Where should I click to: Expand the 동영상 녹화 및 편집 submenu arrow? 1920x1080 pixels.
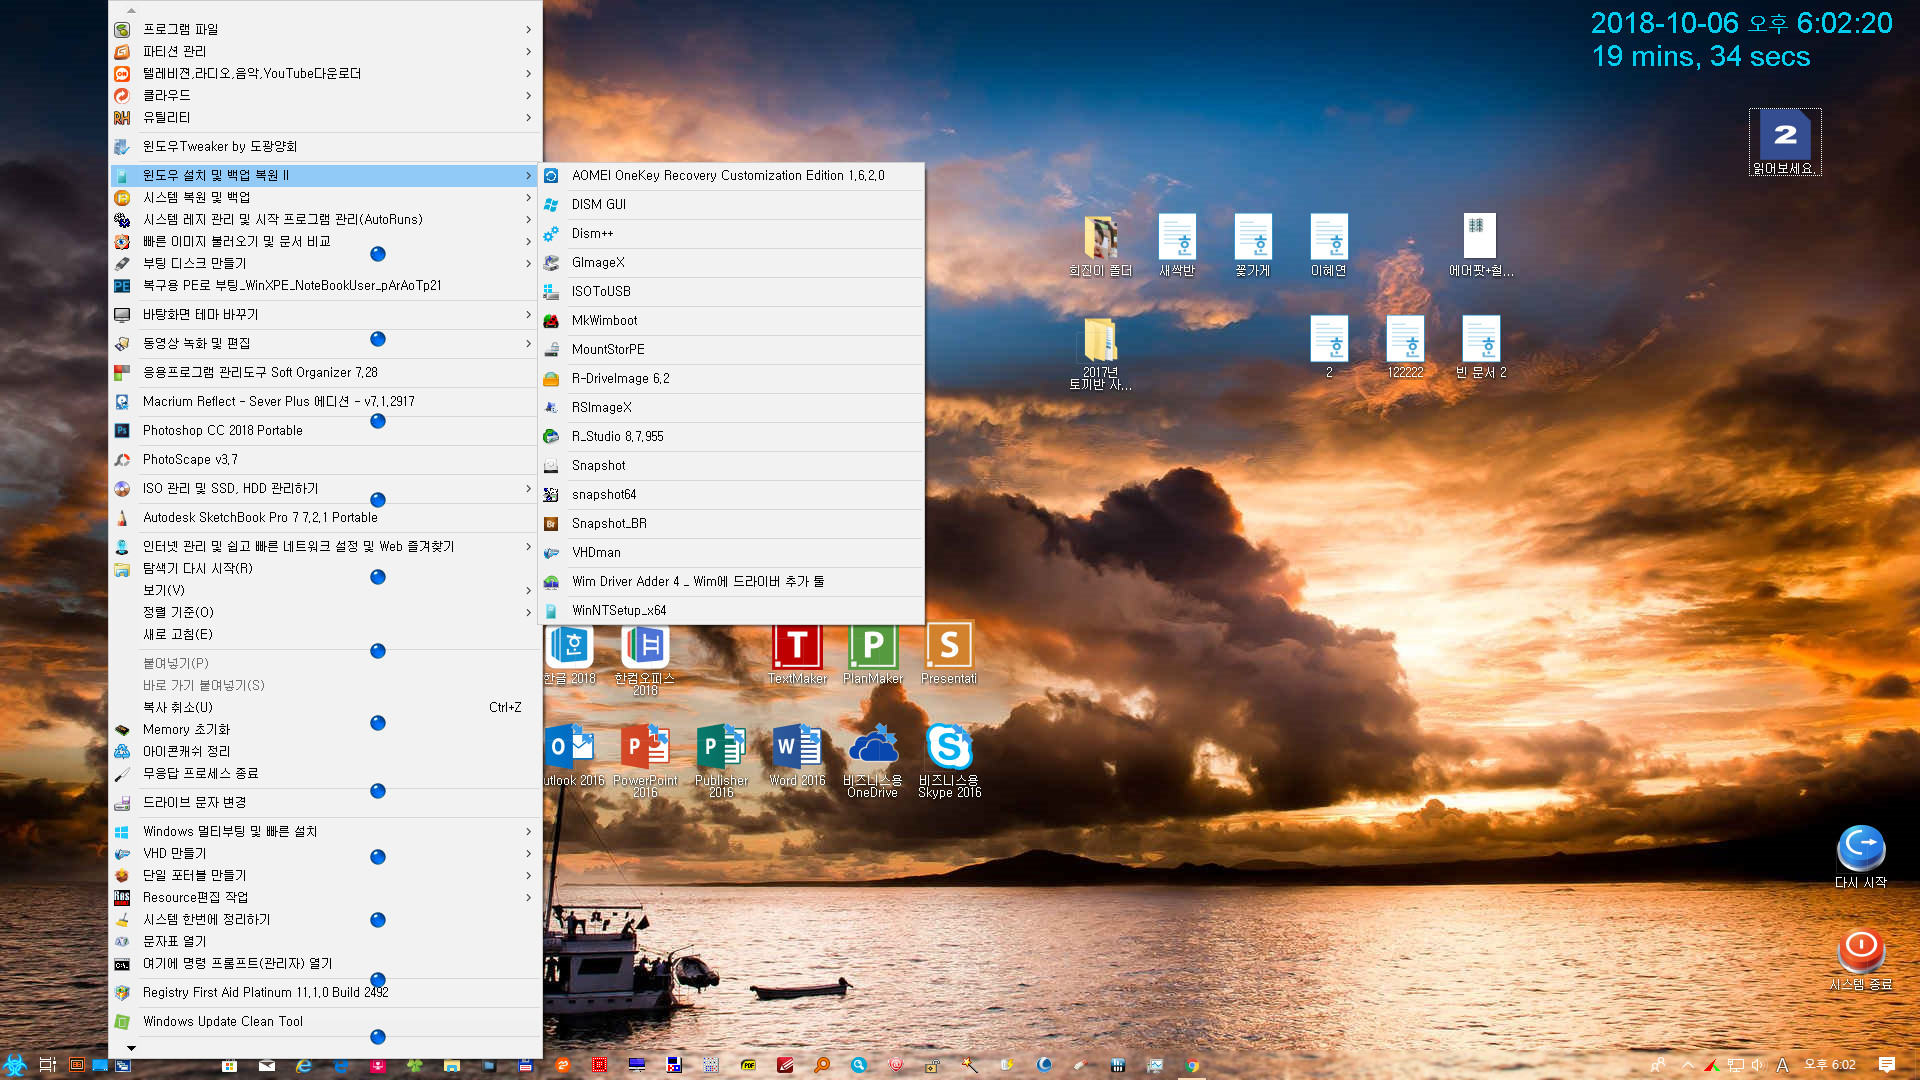(529, 343)
